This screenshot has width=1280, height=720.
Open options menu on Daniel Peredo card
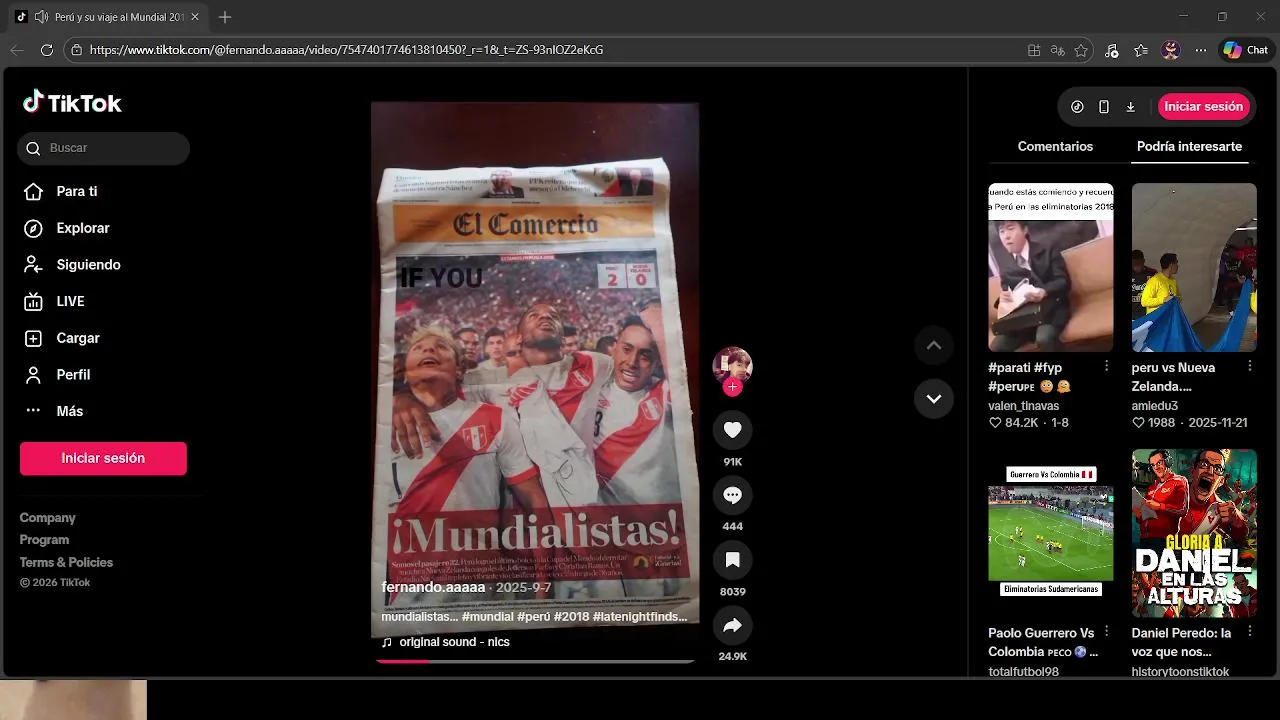1250,633
